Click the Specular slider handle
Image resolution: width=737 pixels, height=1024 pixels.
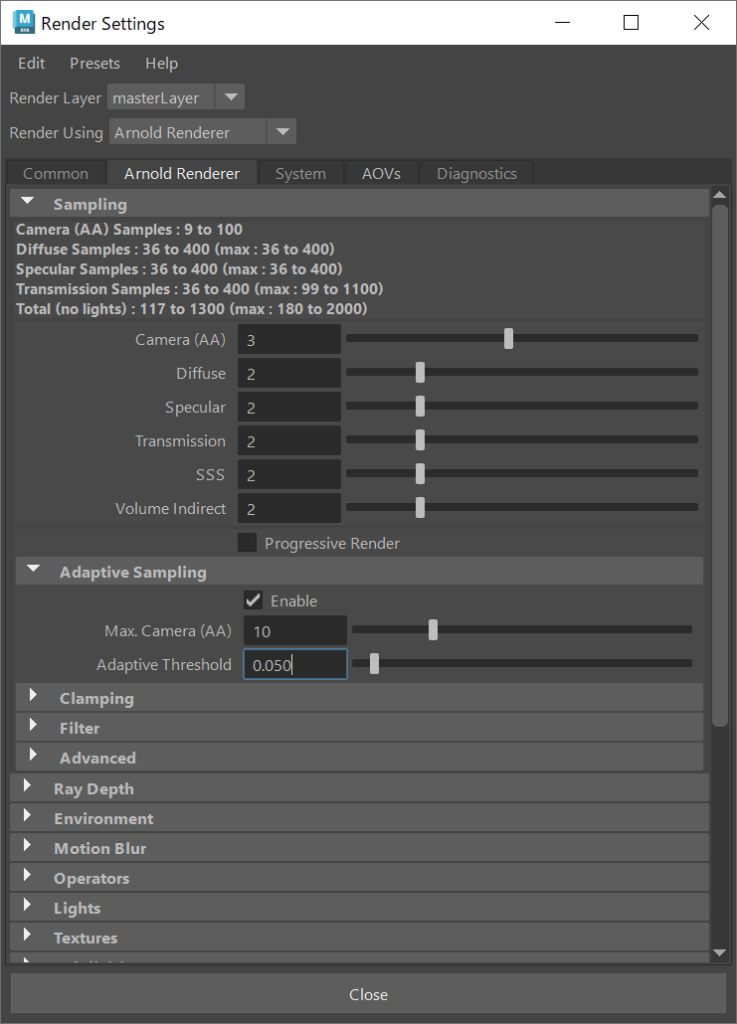(420, 406)
